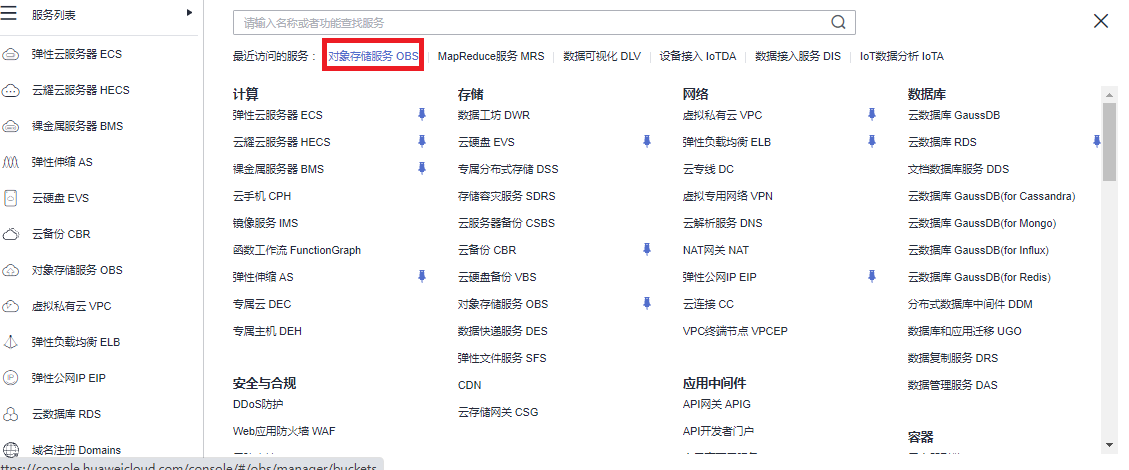Open Web应用防火墙 WAF service
This screenshot has width=1129, height=470.
click(284, 431)
